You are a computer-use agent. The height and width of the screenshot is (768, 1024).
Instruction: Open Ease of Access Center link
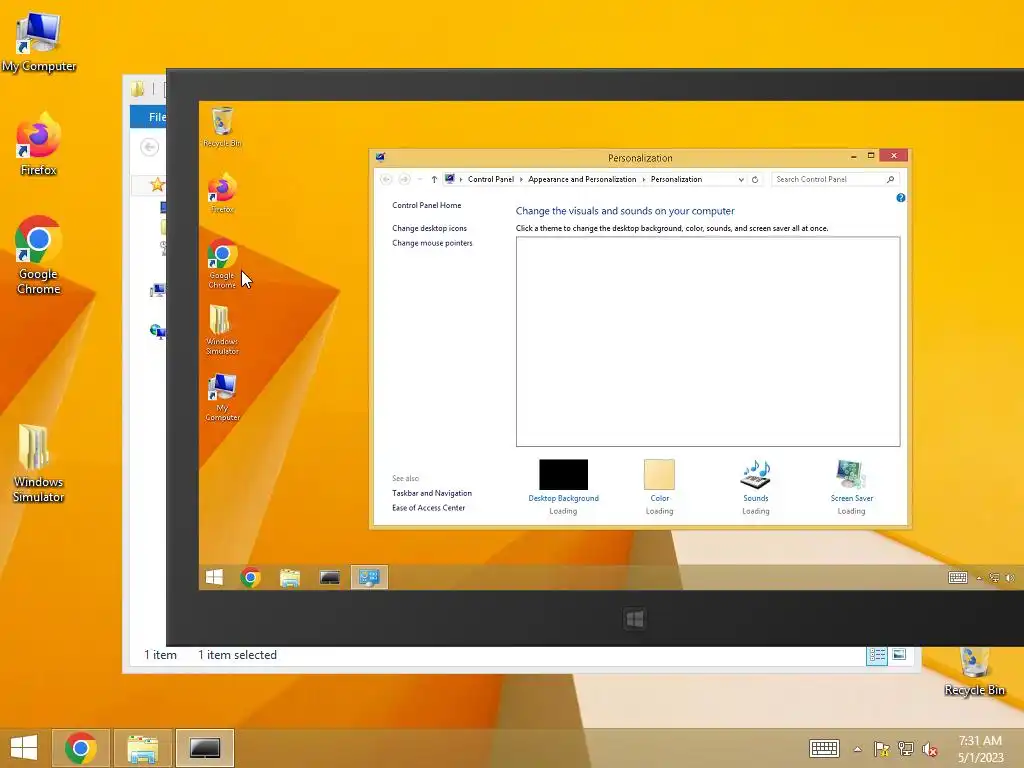click(428, 508)
